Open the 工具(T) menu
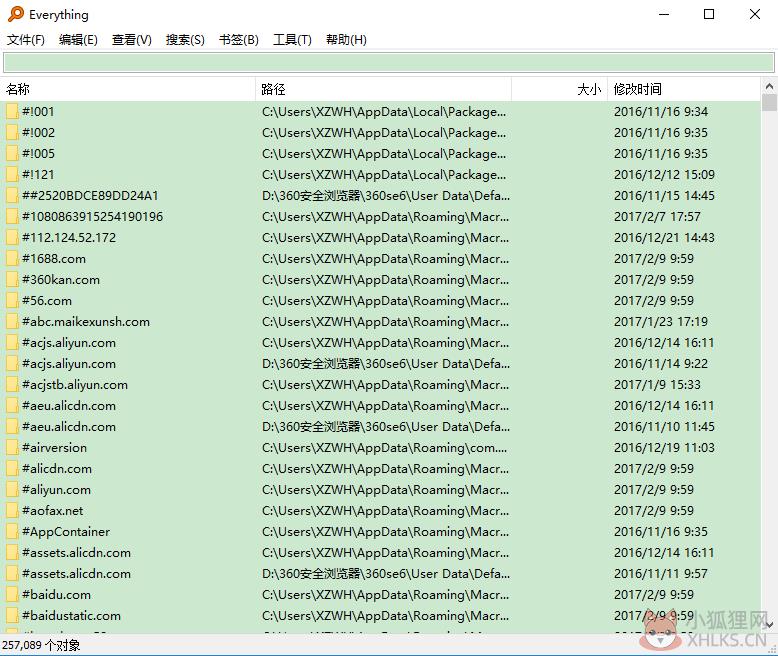This screenshot has height=656, width=778. pos(292,40)
